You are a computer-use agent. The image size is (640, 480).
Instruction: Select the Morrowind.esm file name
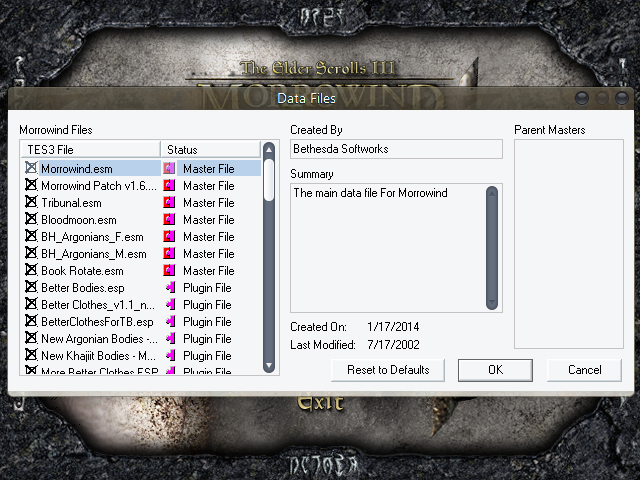77,169
